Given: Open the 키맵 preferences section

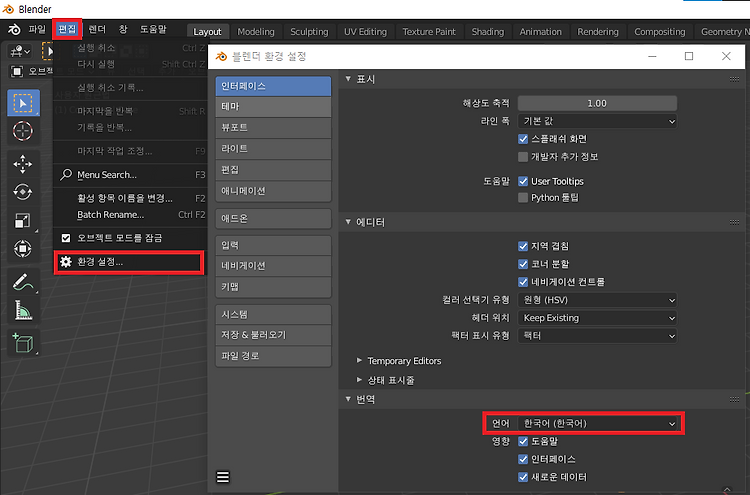Looking at the screenshot, I should pyautogui.click(x=273, y=287).
